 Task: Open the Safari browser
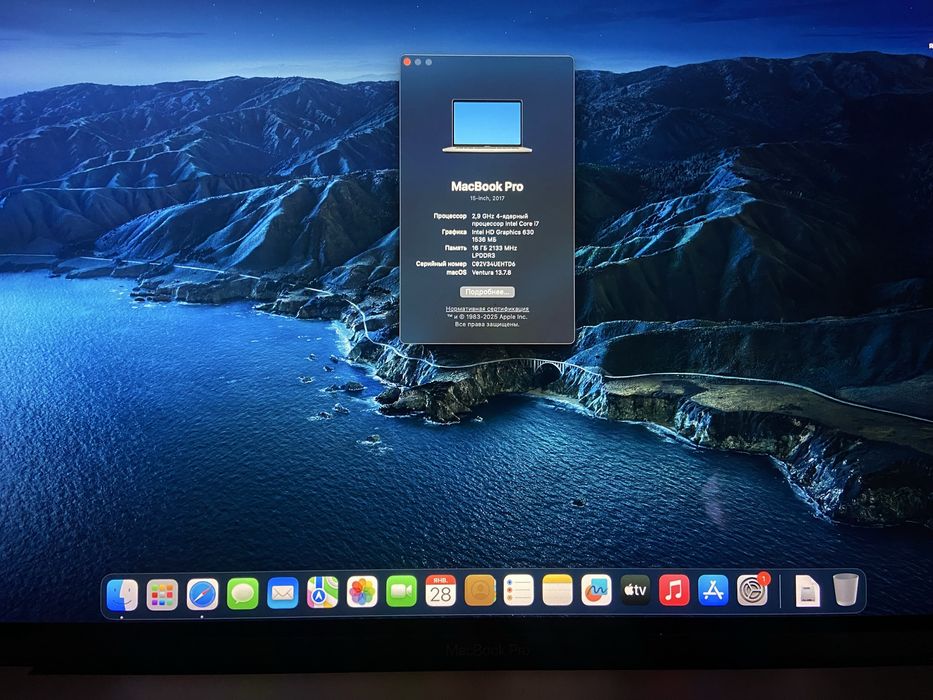pos(202,595)
